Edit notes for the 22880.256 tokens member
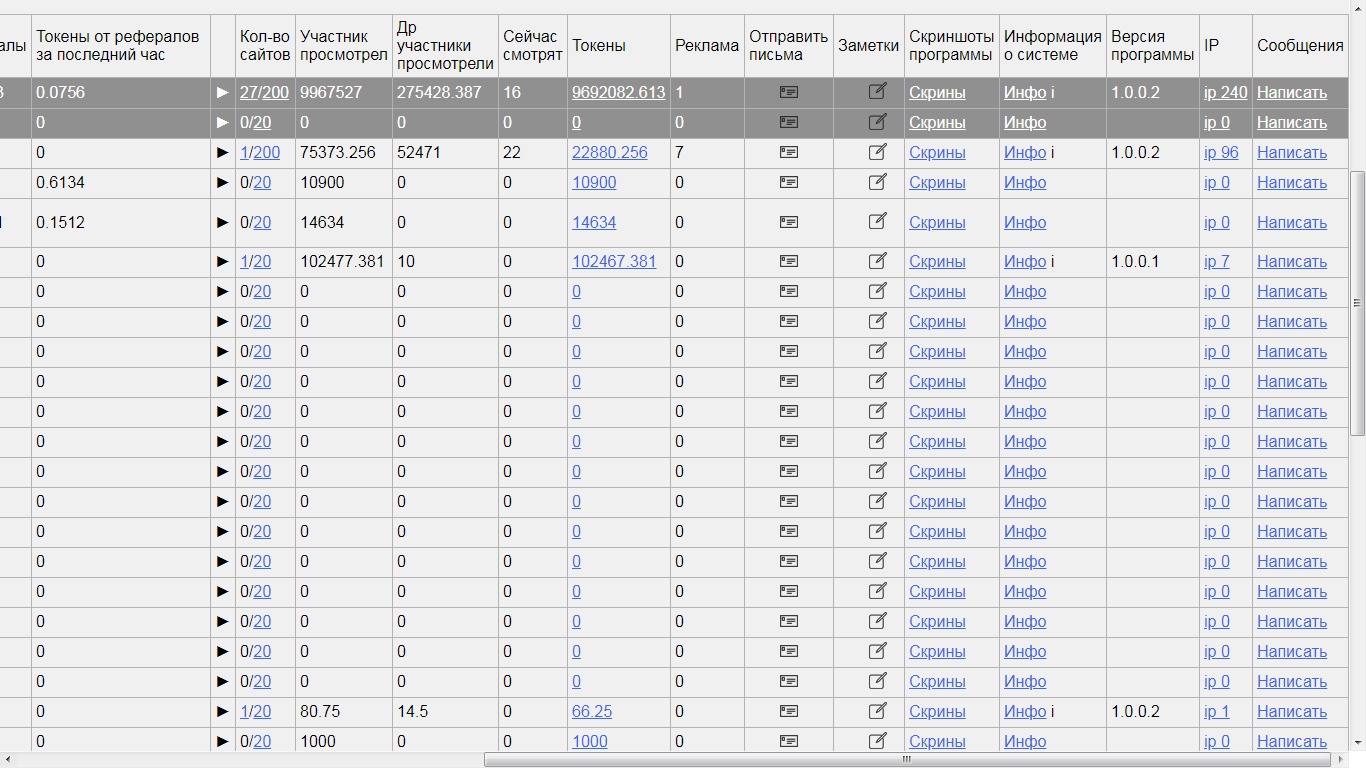Viewport: 1366px width, 768px height. pos(877,152)
